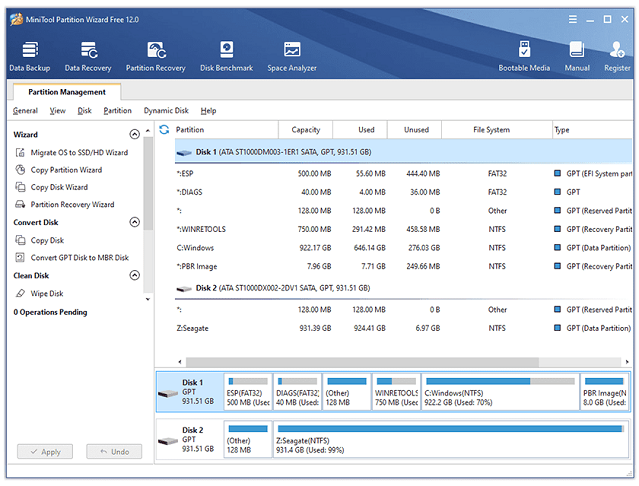Screen dimensions: 639x486
Task: Sort by the File System column header
Action: 497,130
